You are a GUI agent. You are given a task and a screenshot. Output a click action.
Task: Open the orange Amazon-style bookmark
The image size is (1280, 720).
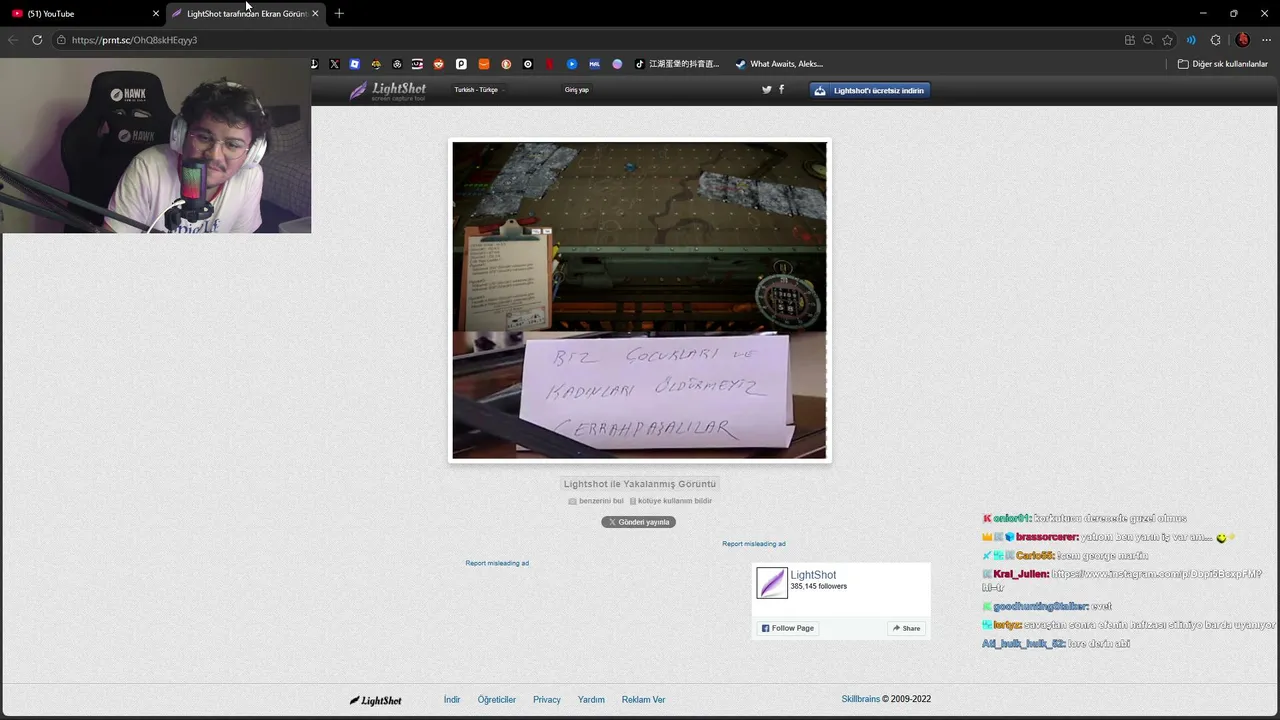click(x=484, y=64)
